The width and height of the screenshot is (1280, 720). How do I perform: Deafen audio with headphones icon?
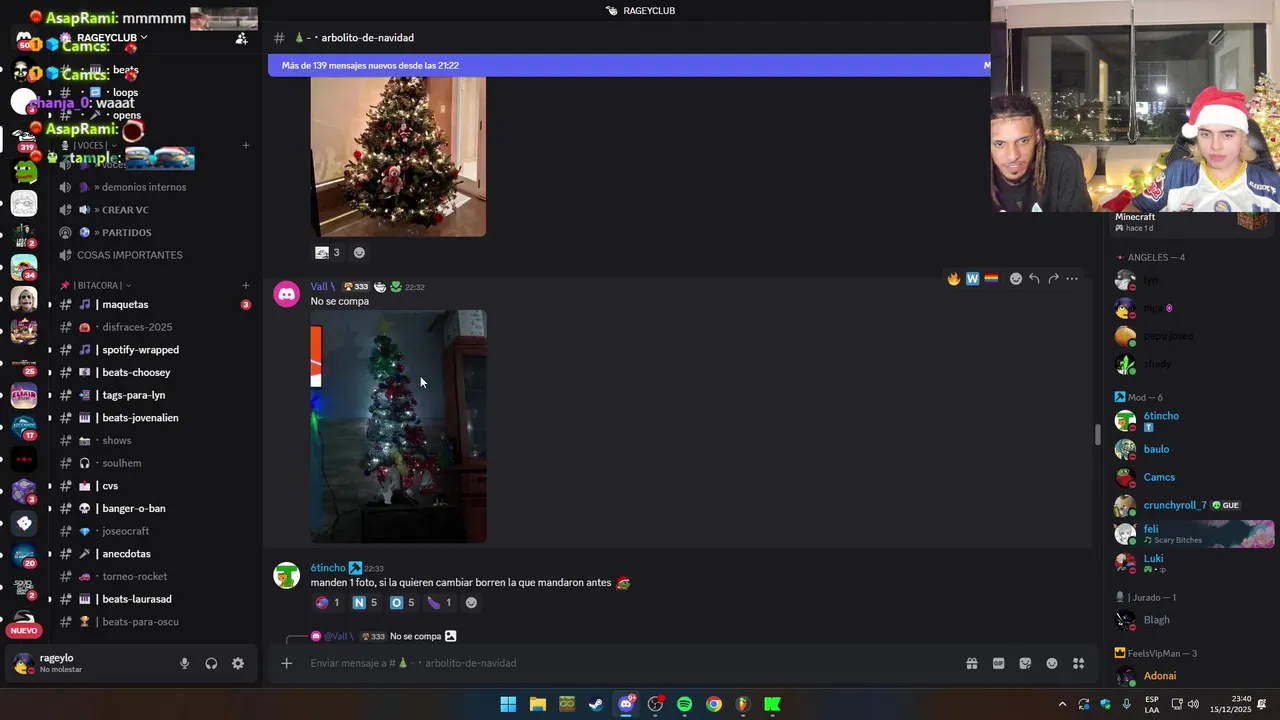click(x=211, y=663)
